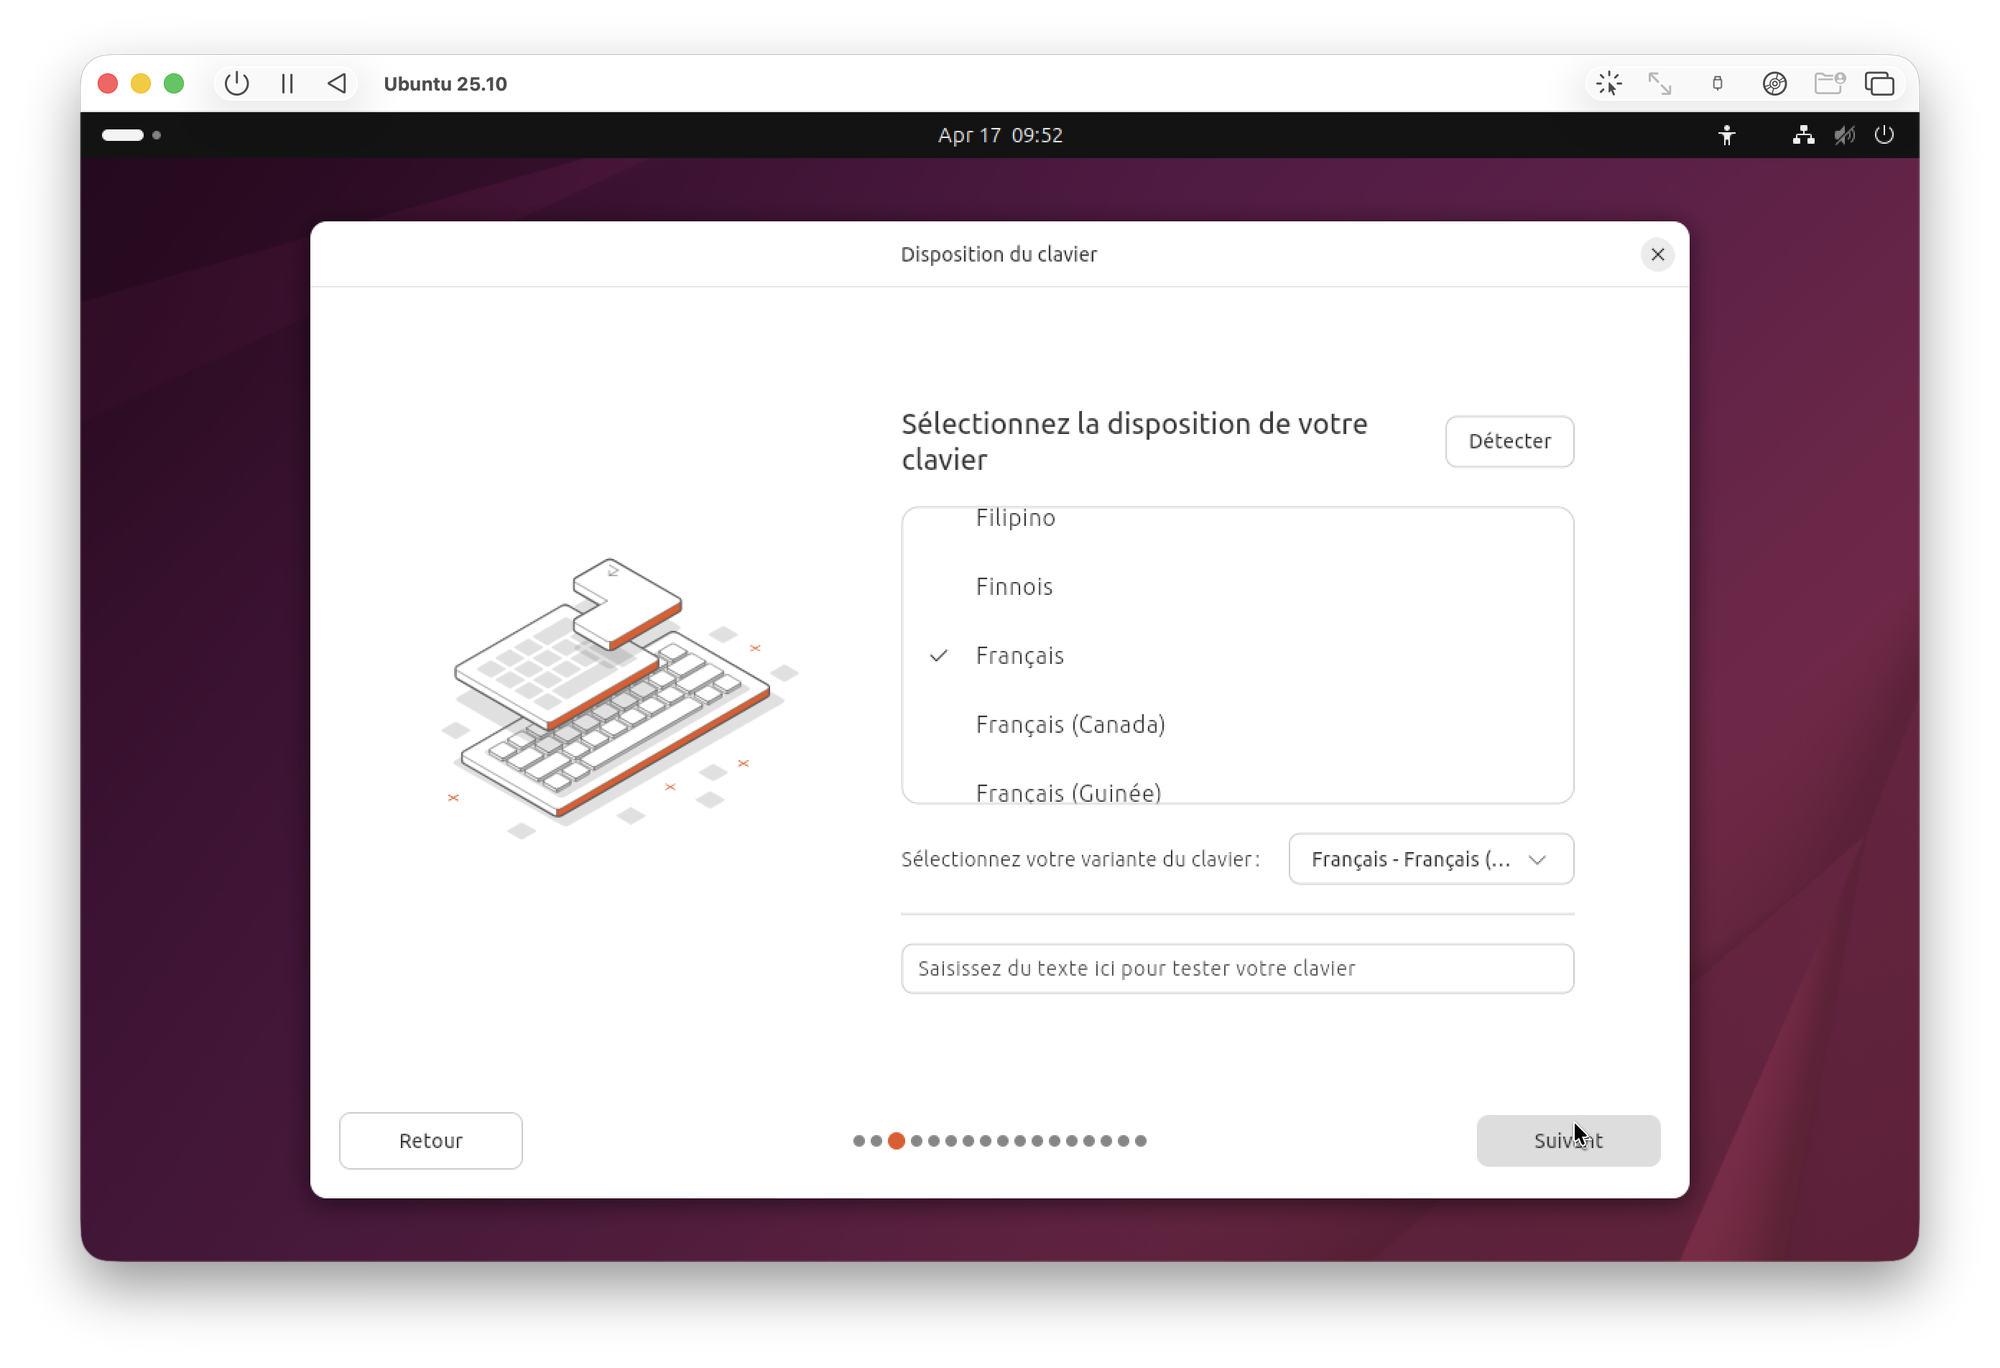Image resolution: width=2000 pixels, height=1368 pixels.
Task: Click the keyboard test text field
Action: tap(1237, 969)
